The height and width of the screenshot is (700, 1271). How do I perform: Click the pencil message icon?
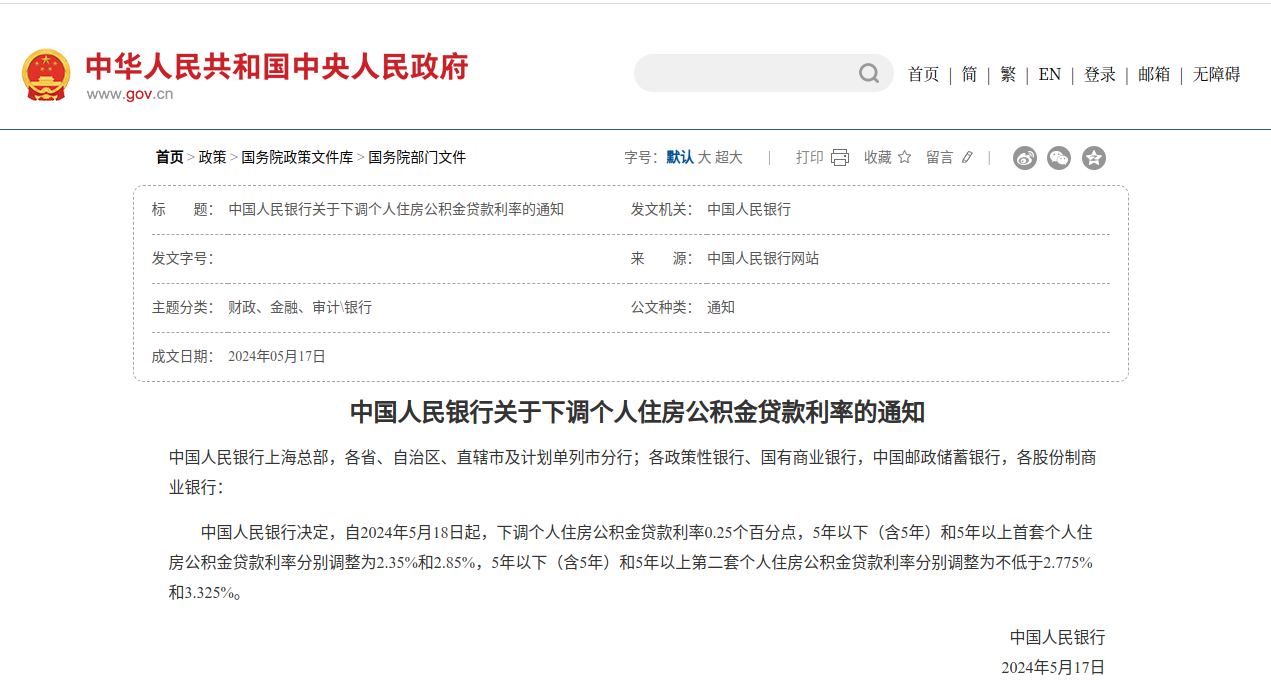click(x=967, y=157)
